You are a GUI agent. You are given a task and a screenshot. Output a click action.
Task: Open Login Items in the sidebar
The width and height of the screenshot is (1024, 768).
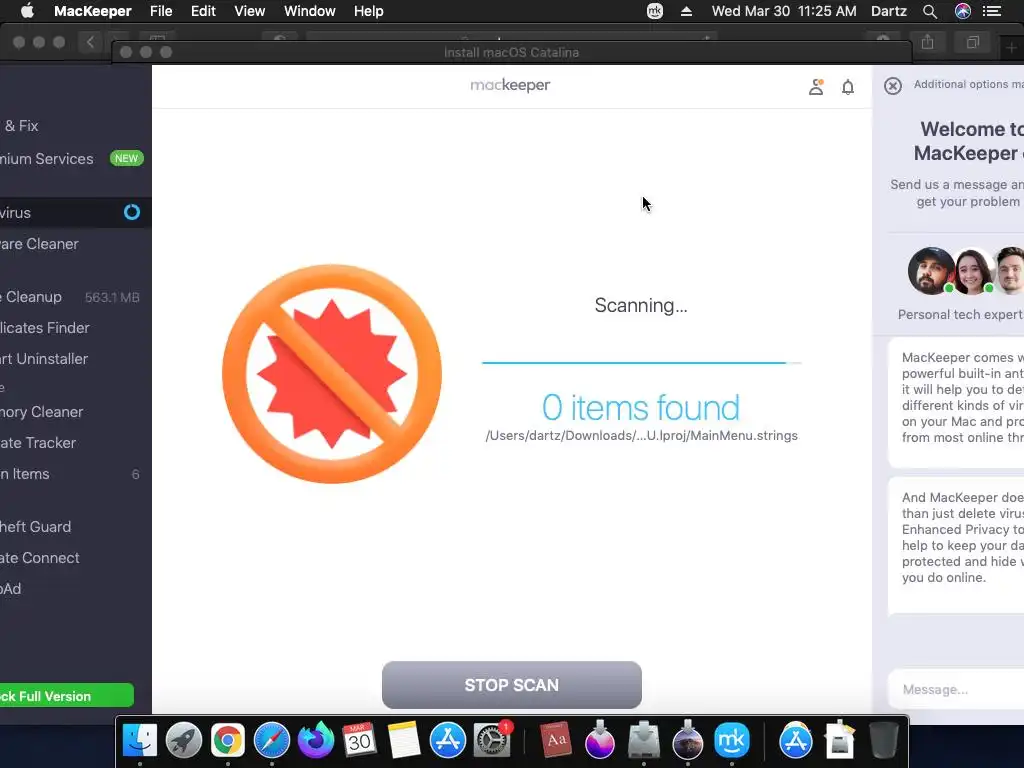click(x=76, y=474)
